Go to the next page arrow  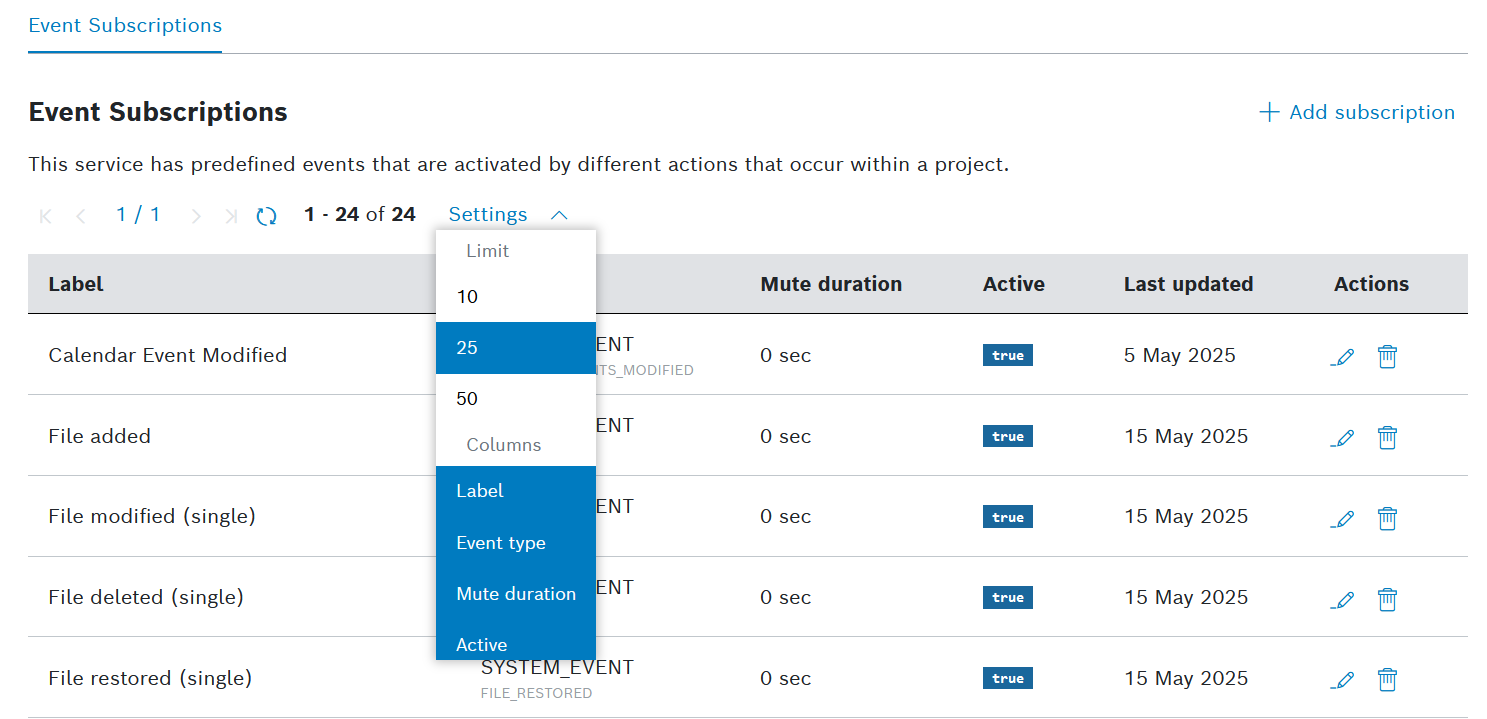tap(196, 216)
